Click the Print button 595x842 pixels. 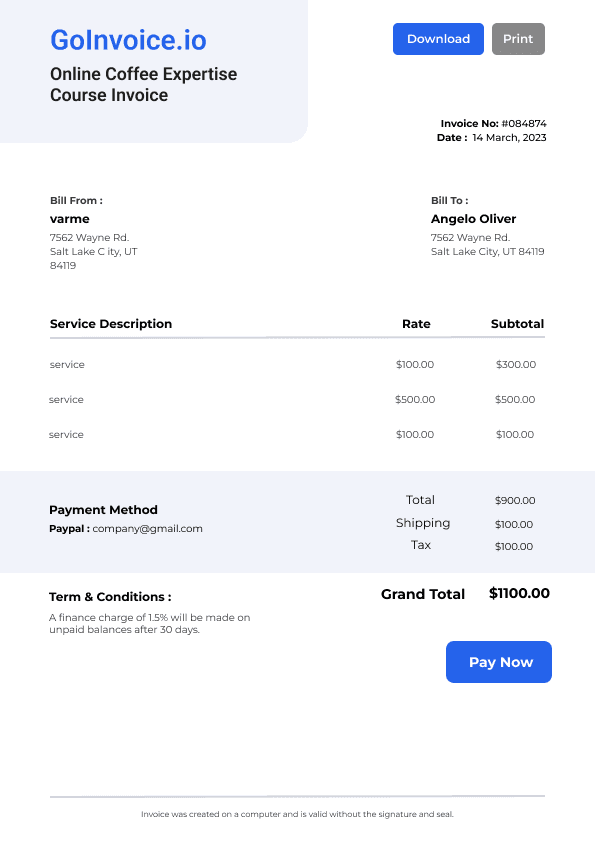pyautogui.click(x=518, y=39)
